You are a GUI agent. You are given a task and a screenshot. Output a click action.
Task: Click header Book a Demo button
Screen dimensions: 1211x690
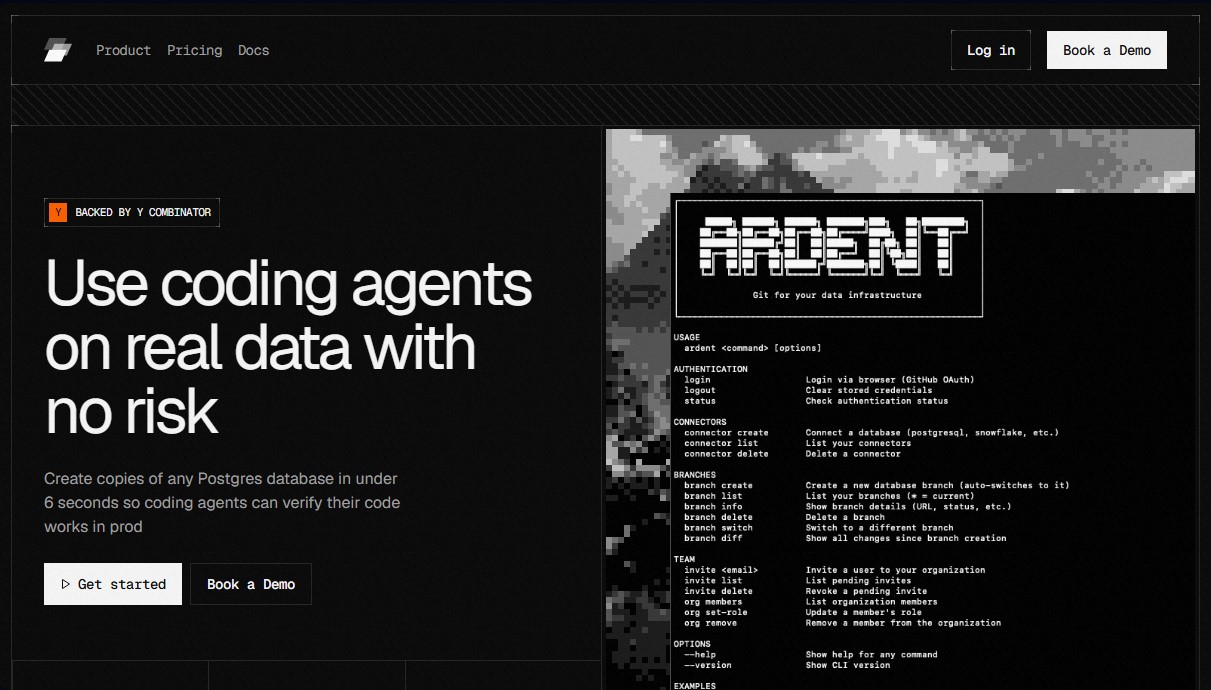[1107, 50]
